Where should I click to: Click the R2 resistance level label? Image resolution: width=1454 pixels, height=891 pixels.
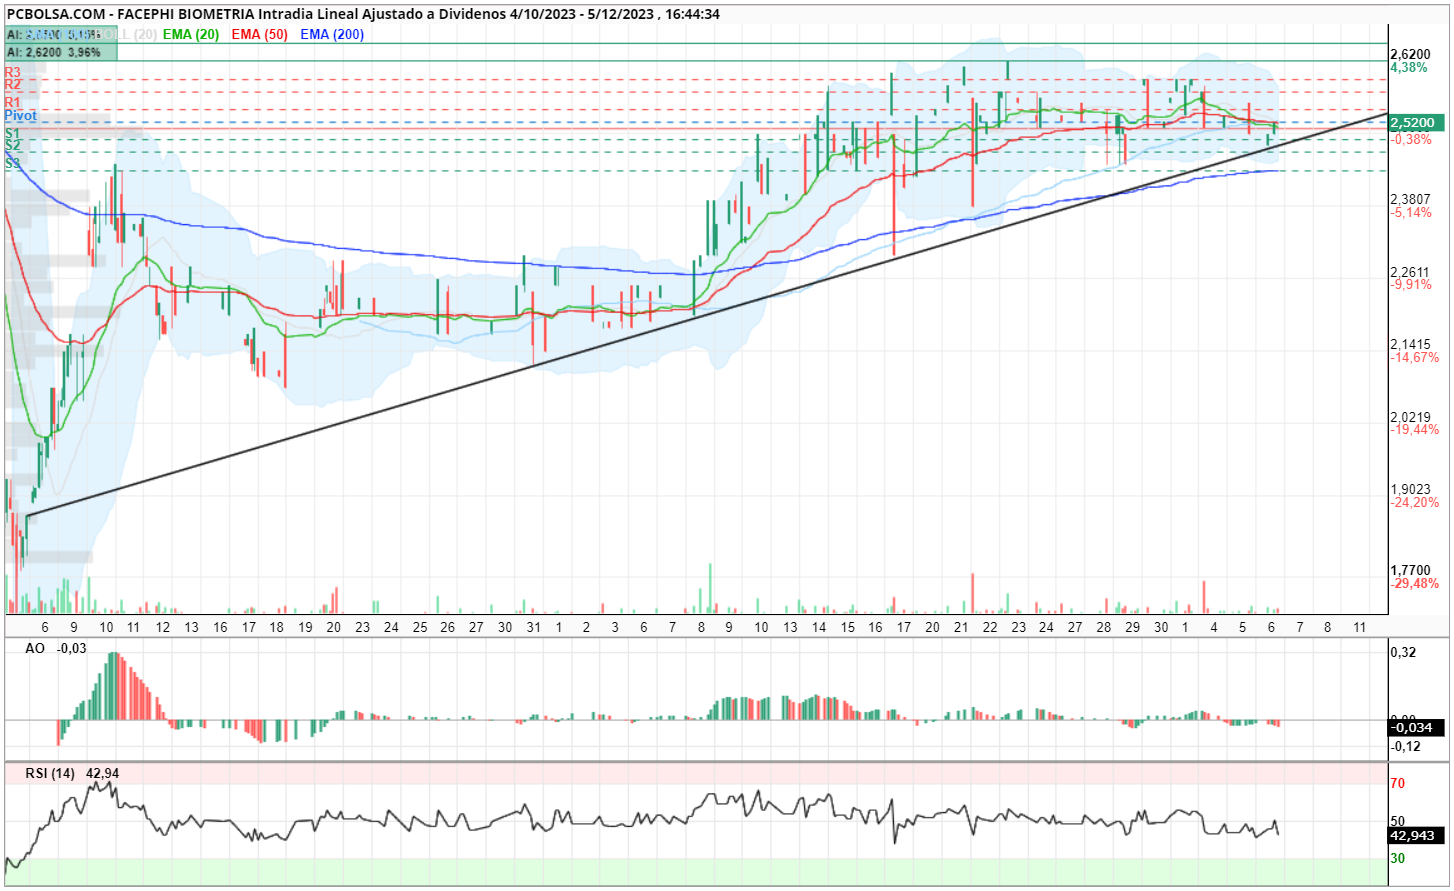[13, 86]
